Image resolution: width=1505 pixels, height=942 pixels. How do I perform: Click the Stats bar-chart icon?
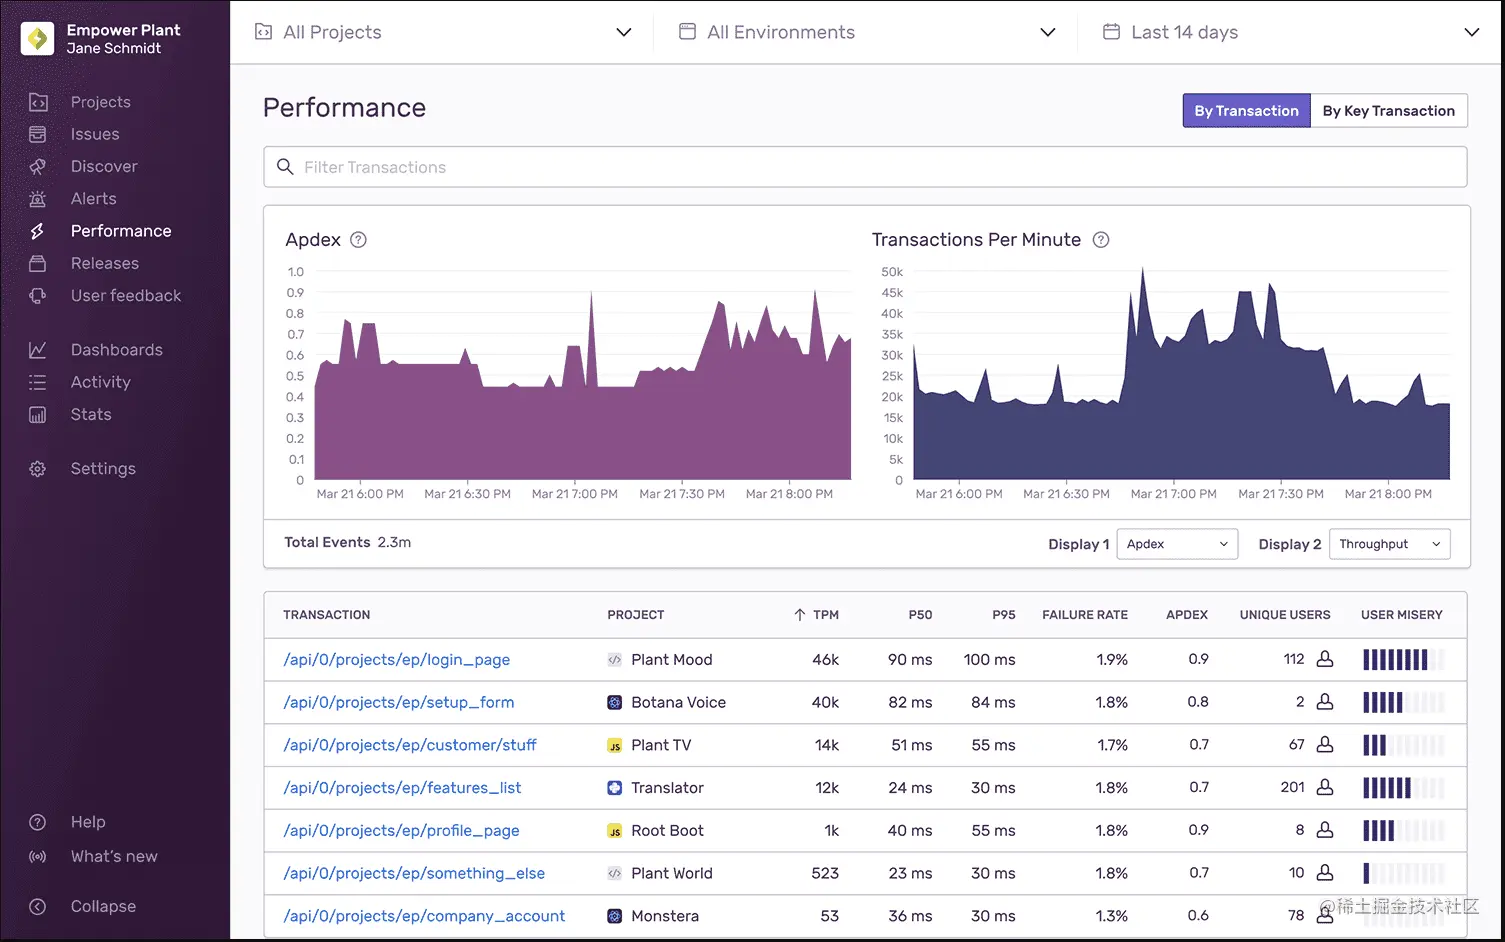coord(38,414)
